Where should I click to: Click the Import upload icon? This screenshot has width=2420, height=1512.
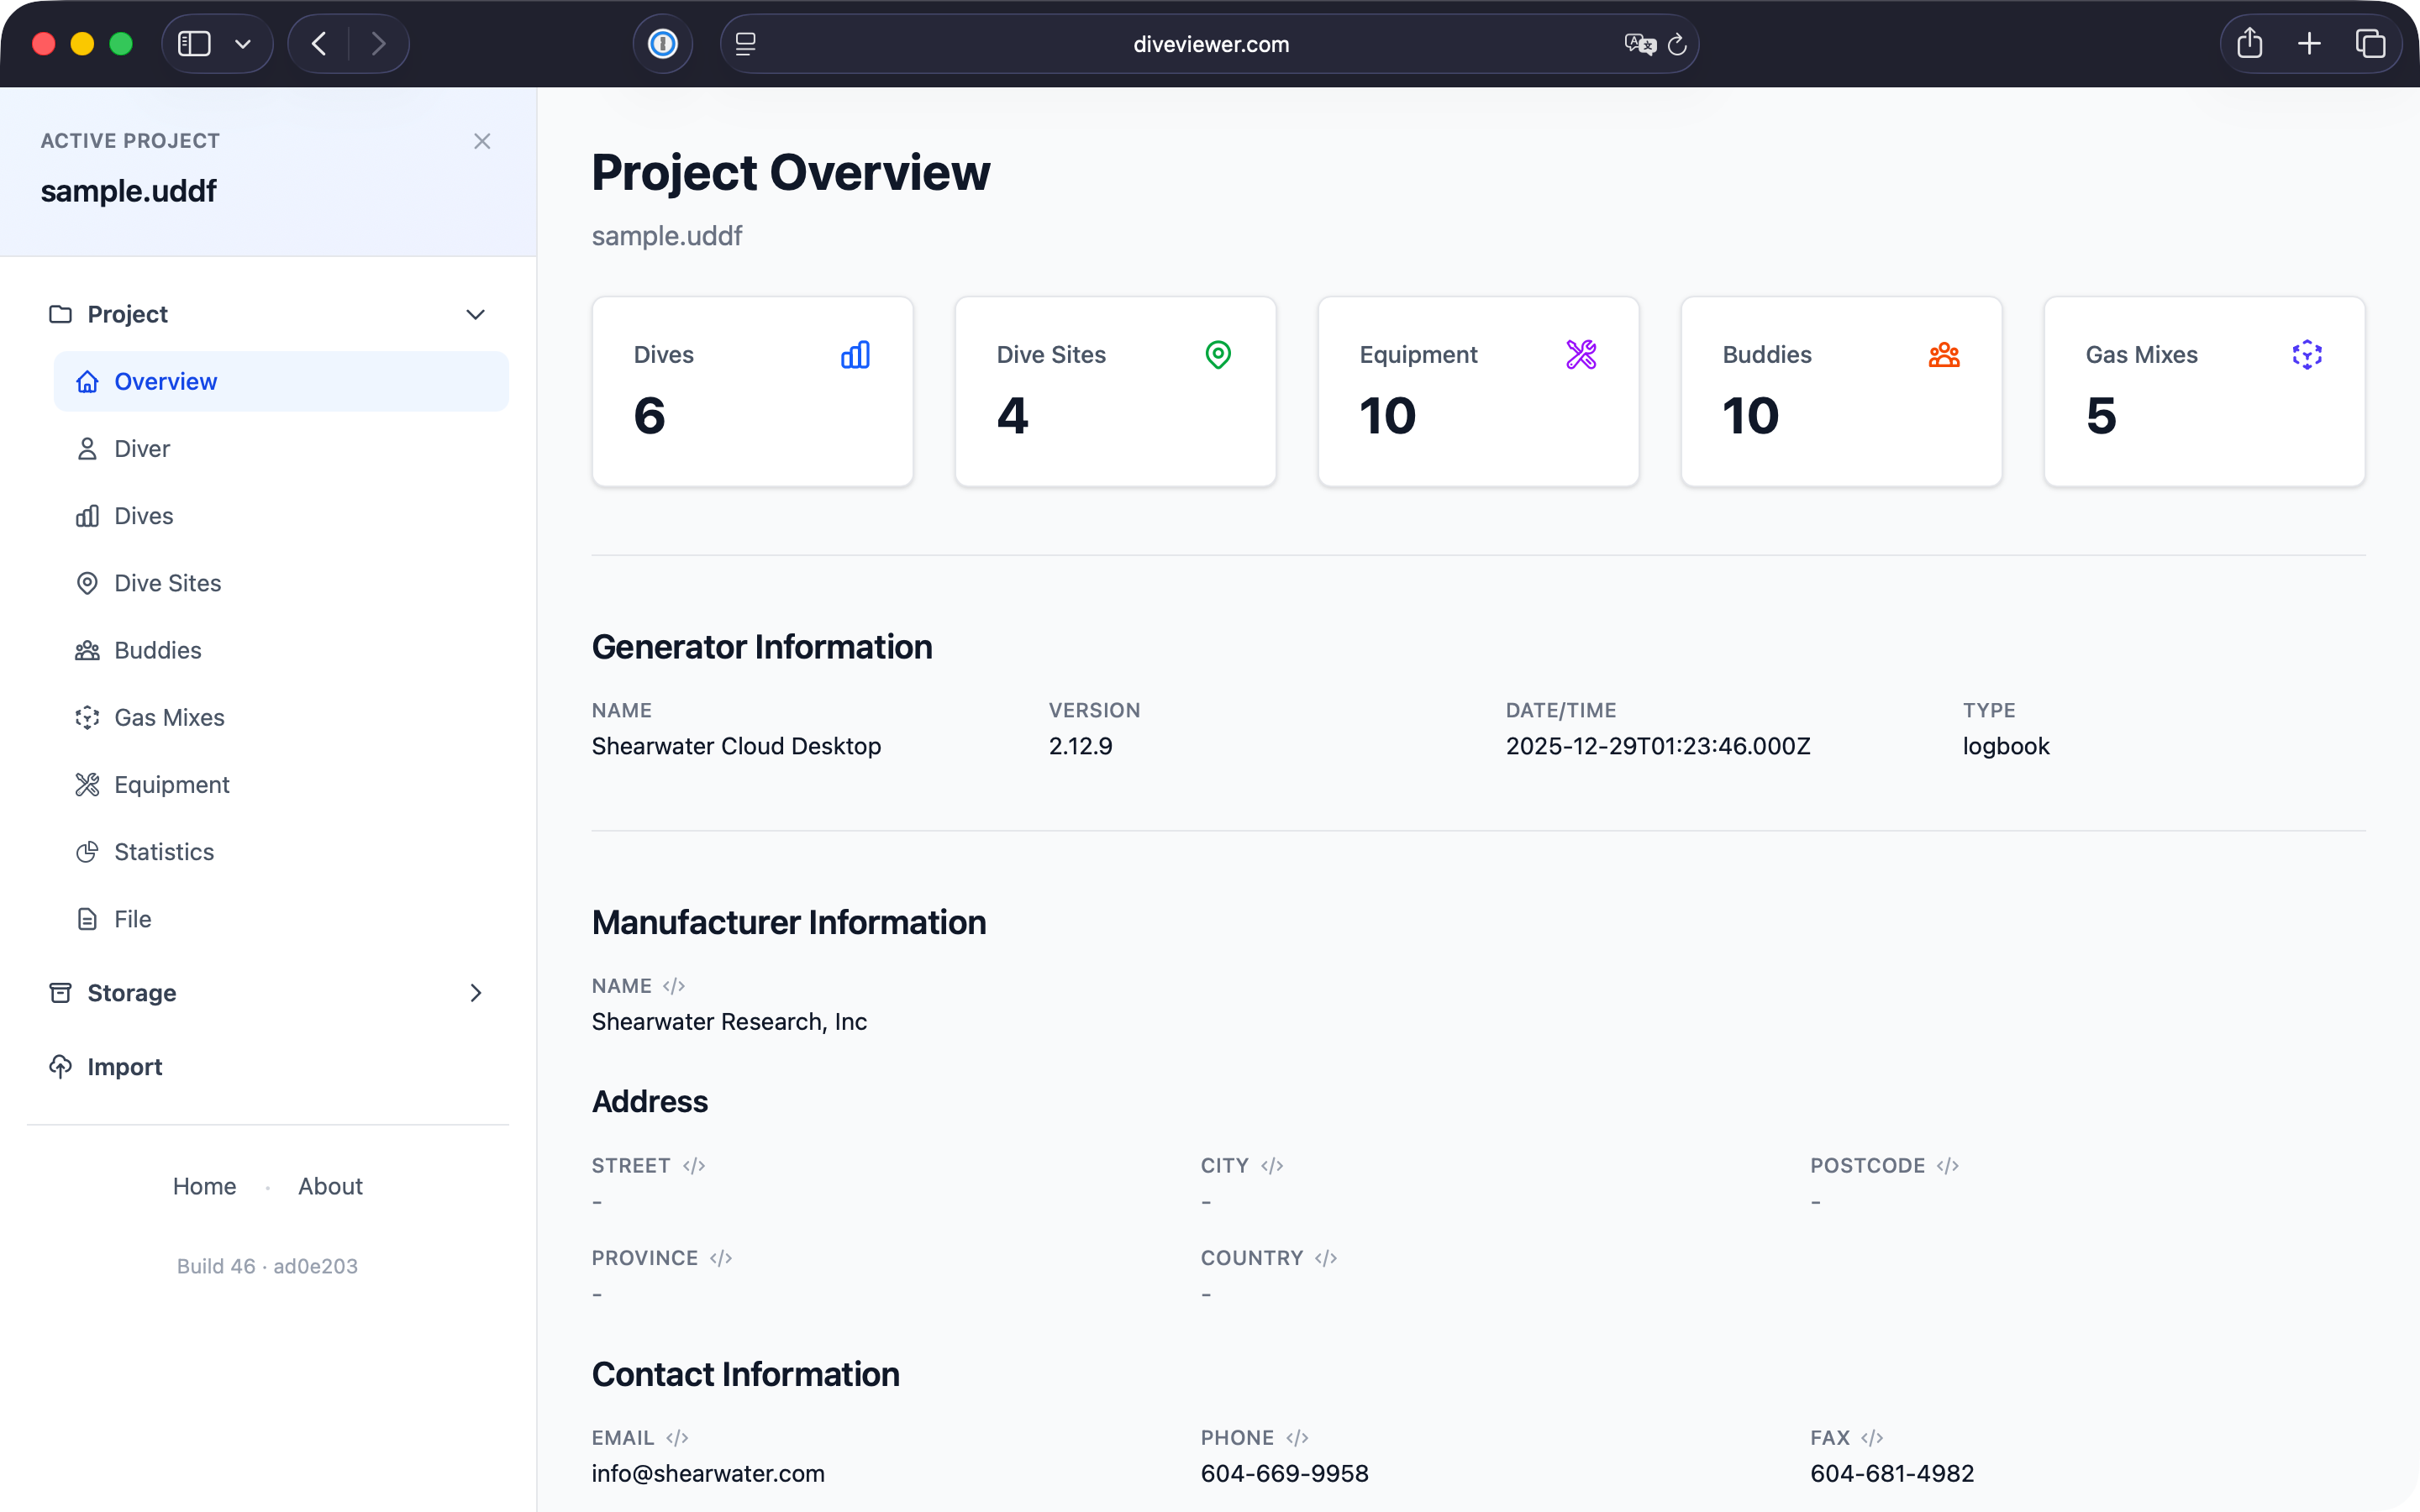tap(59, 1066)
